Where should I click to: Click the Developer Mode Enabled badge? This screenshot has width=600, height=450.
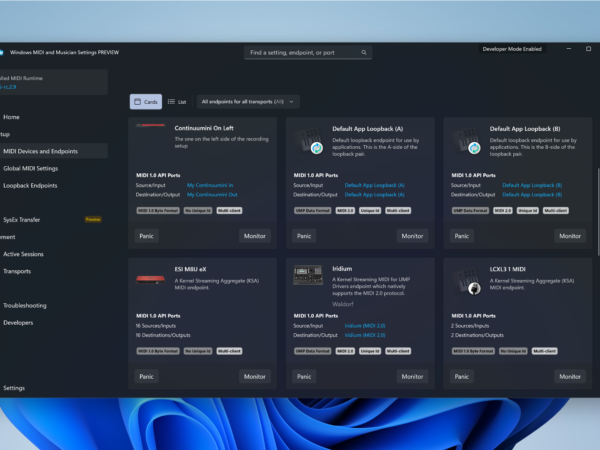(x=512, y=49)
